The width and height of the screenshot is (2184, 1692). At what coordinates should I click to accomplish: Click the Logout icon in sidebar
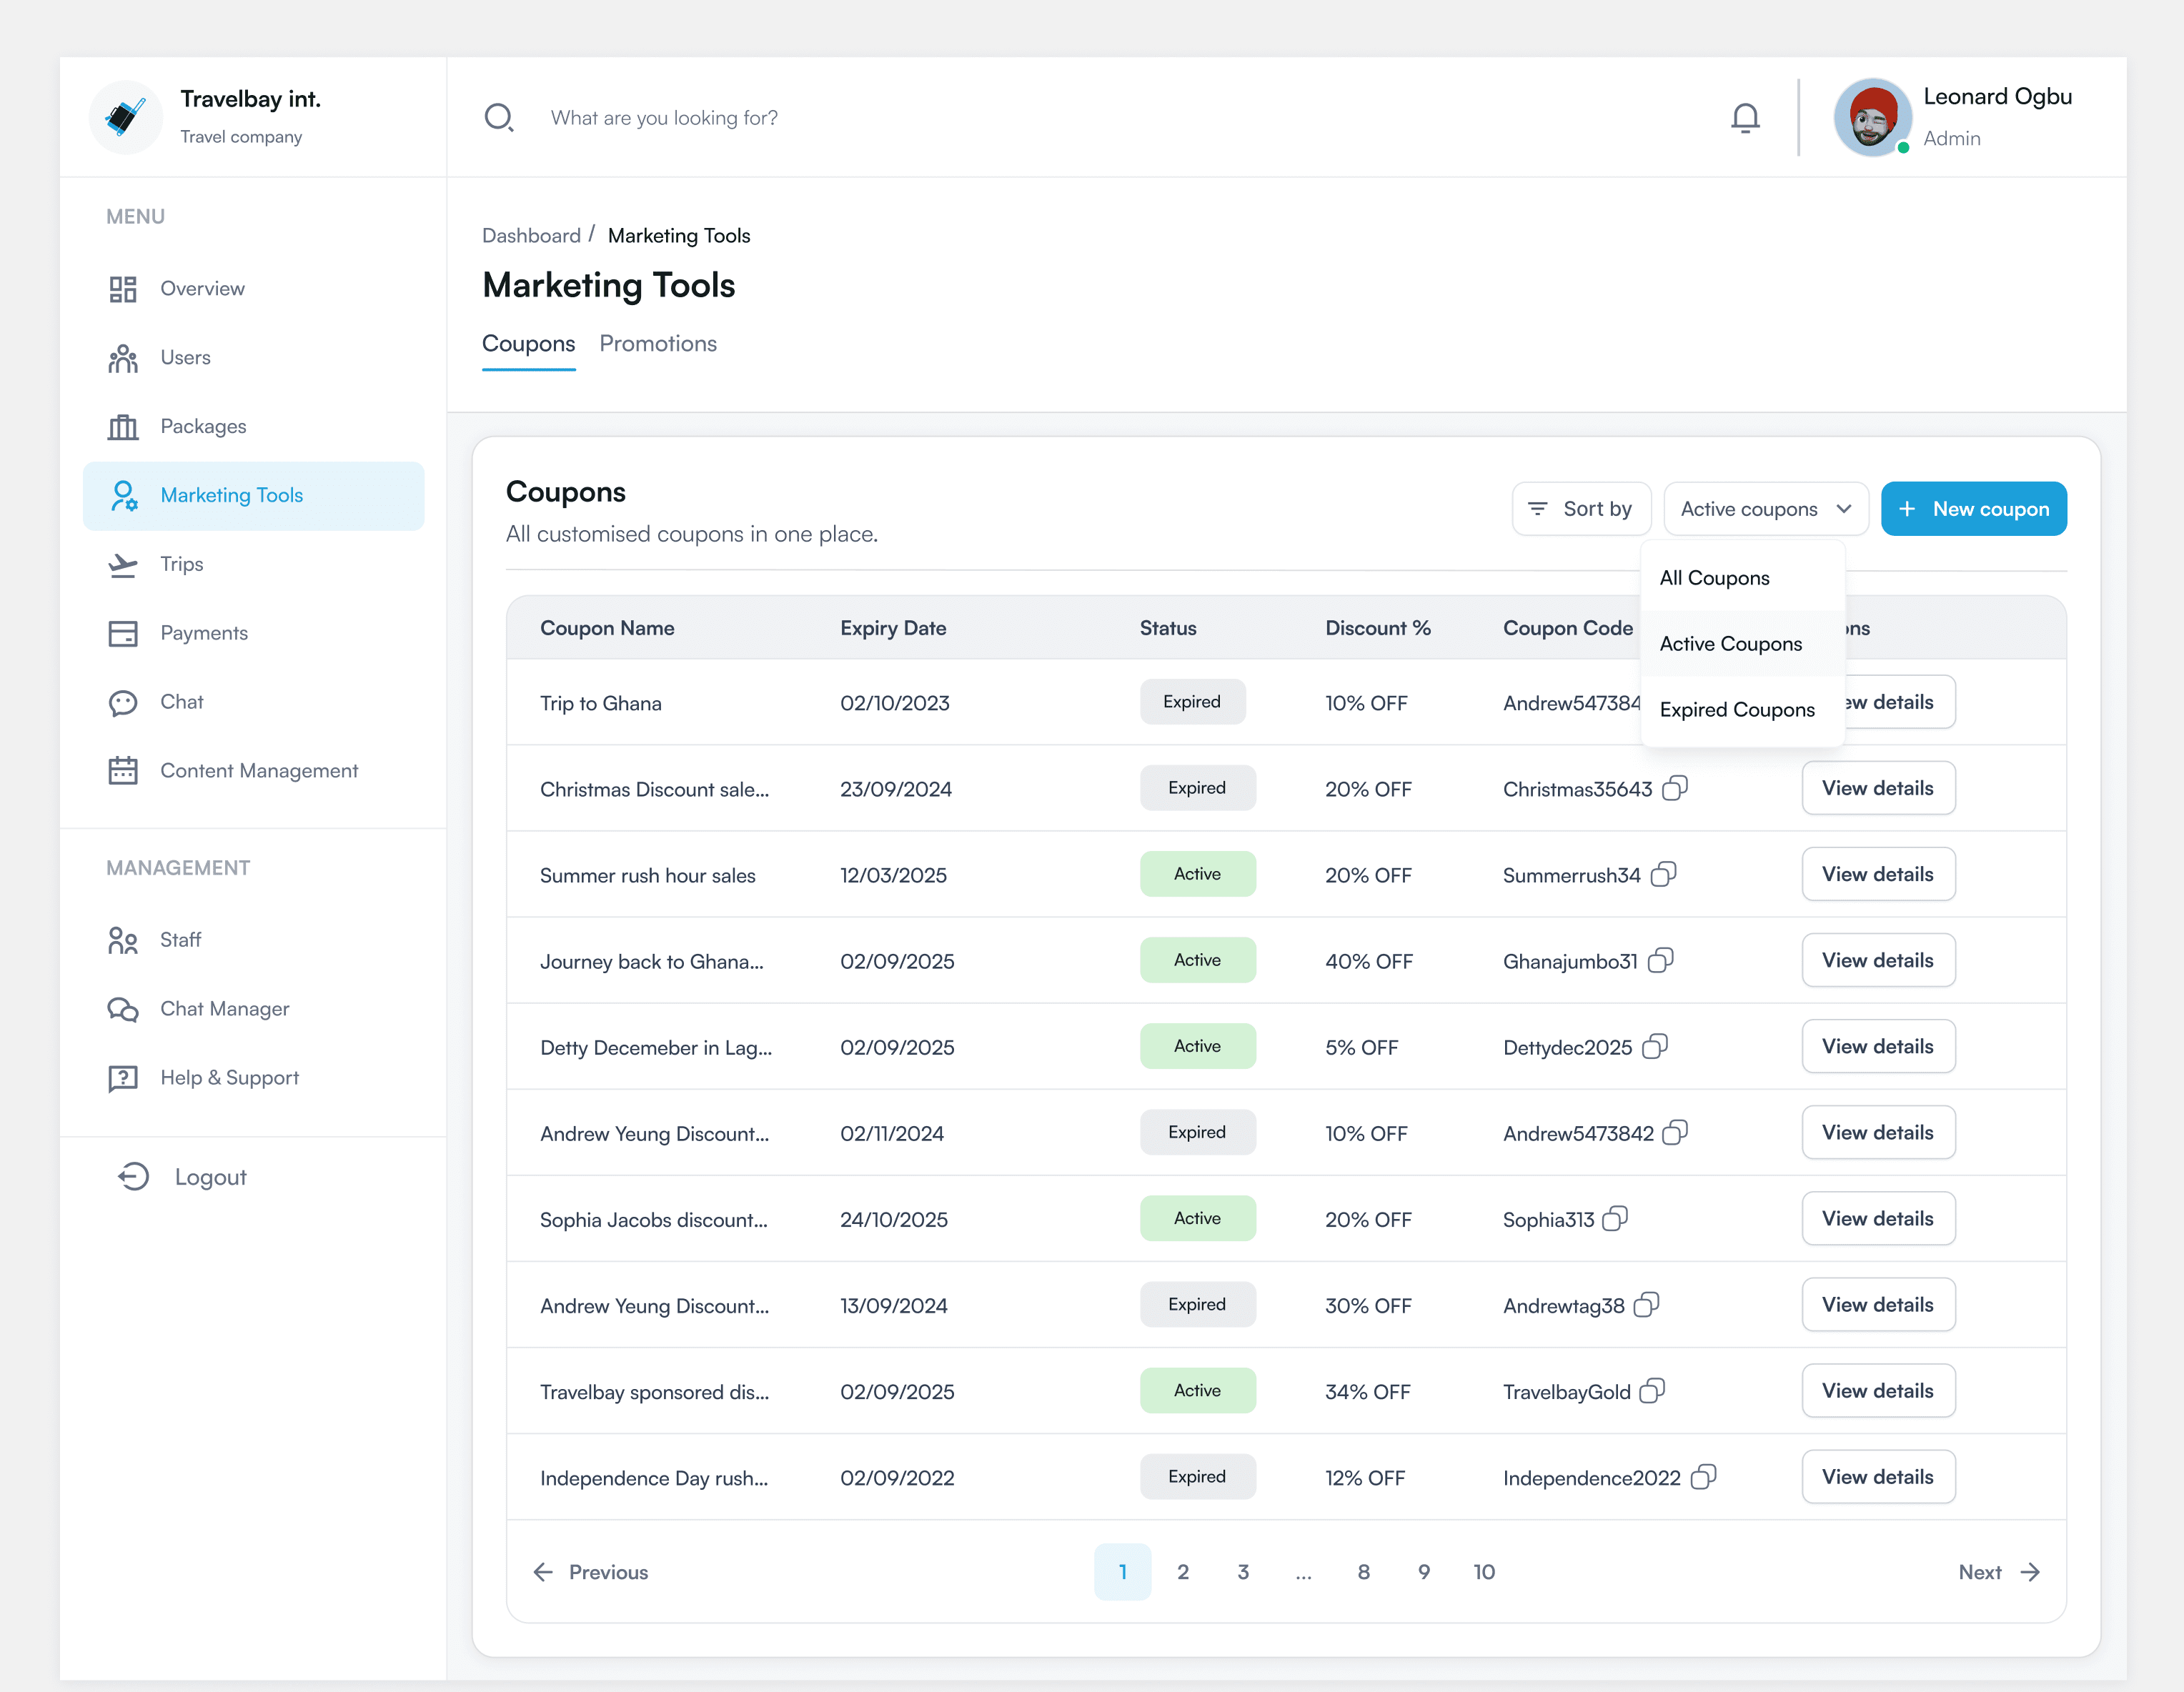tap(133, 1176)
